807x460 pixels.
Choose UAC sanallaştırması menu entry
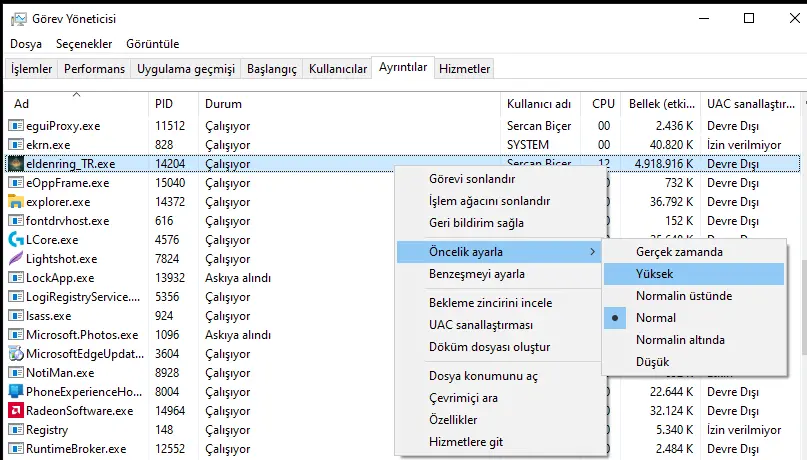499,325
